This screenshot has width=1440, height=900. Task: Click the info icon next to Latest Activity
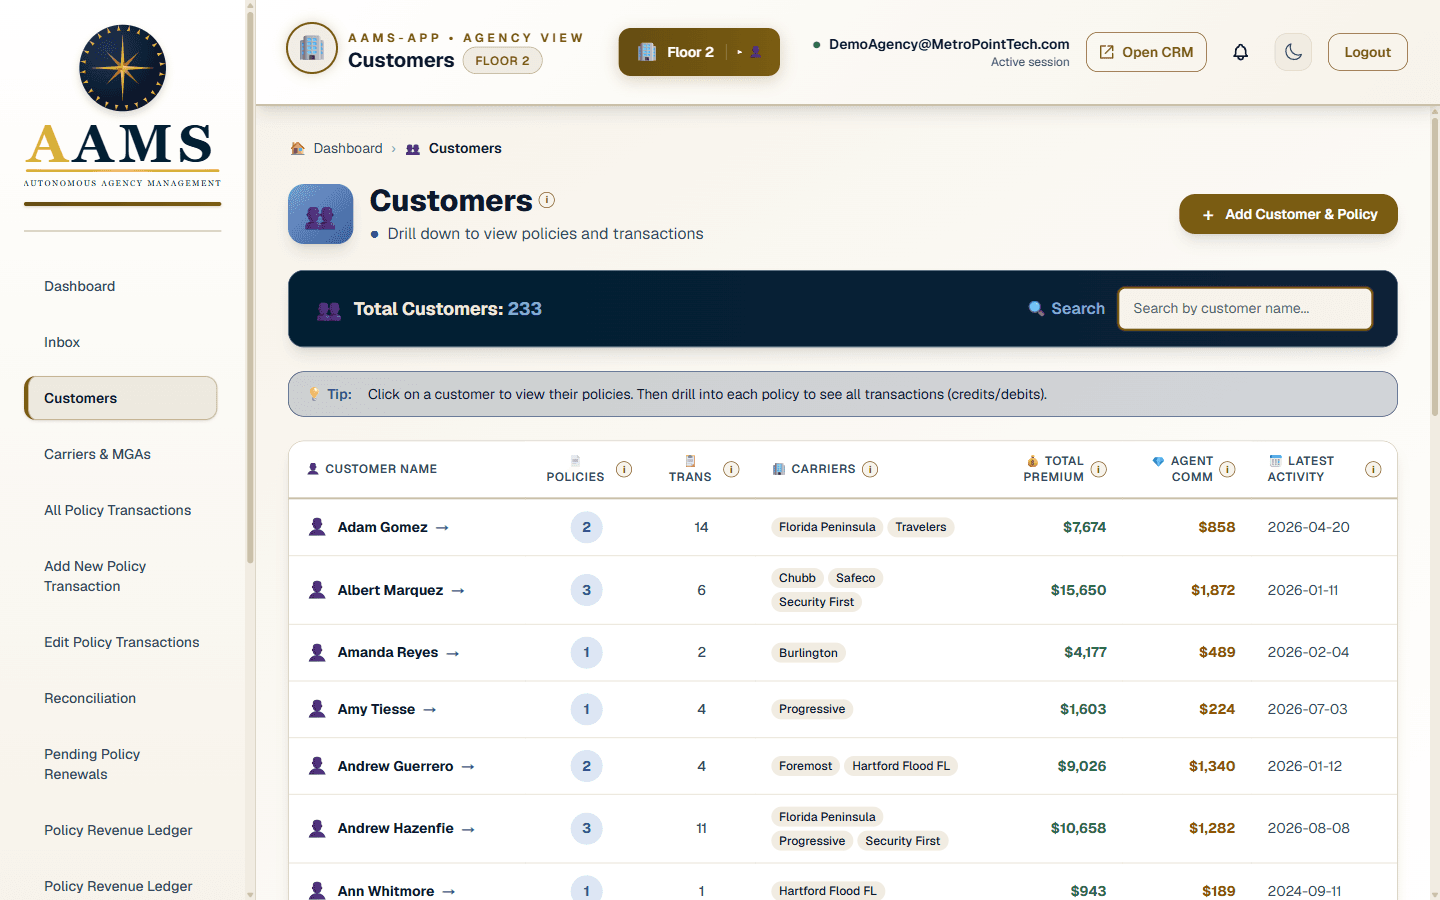click(1373, 469)
